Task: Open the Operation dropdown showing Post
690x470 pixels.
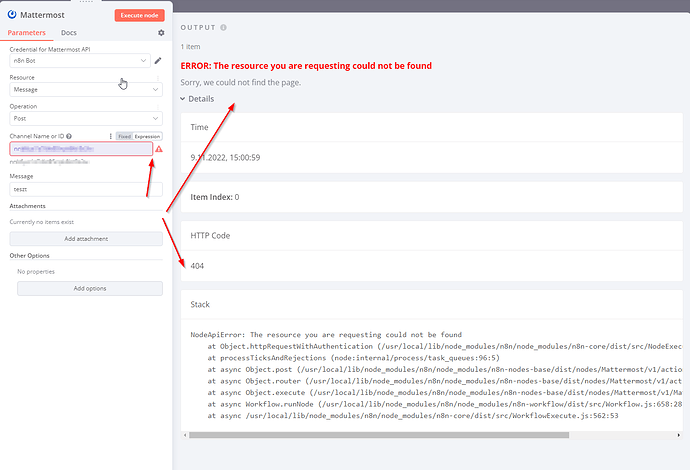Action: point(86,118)
